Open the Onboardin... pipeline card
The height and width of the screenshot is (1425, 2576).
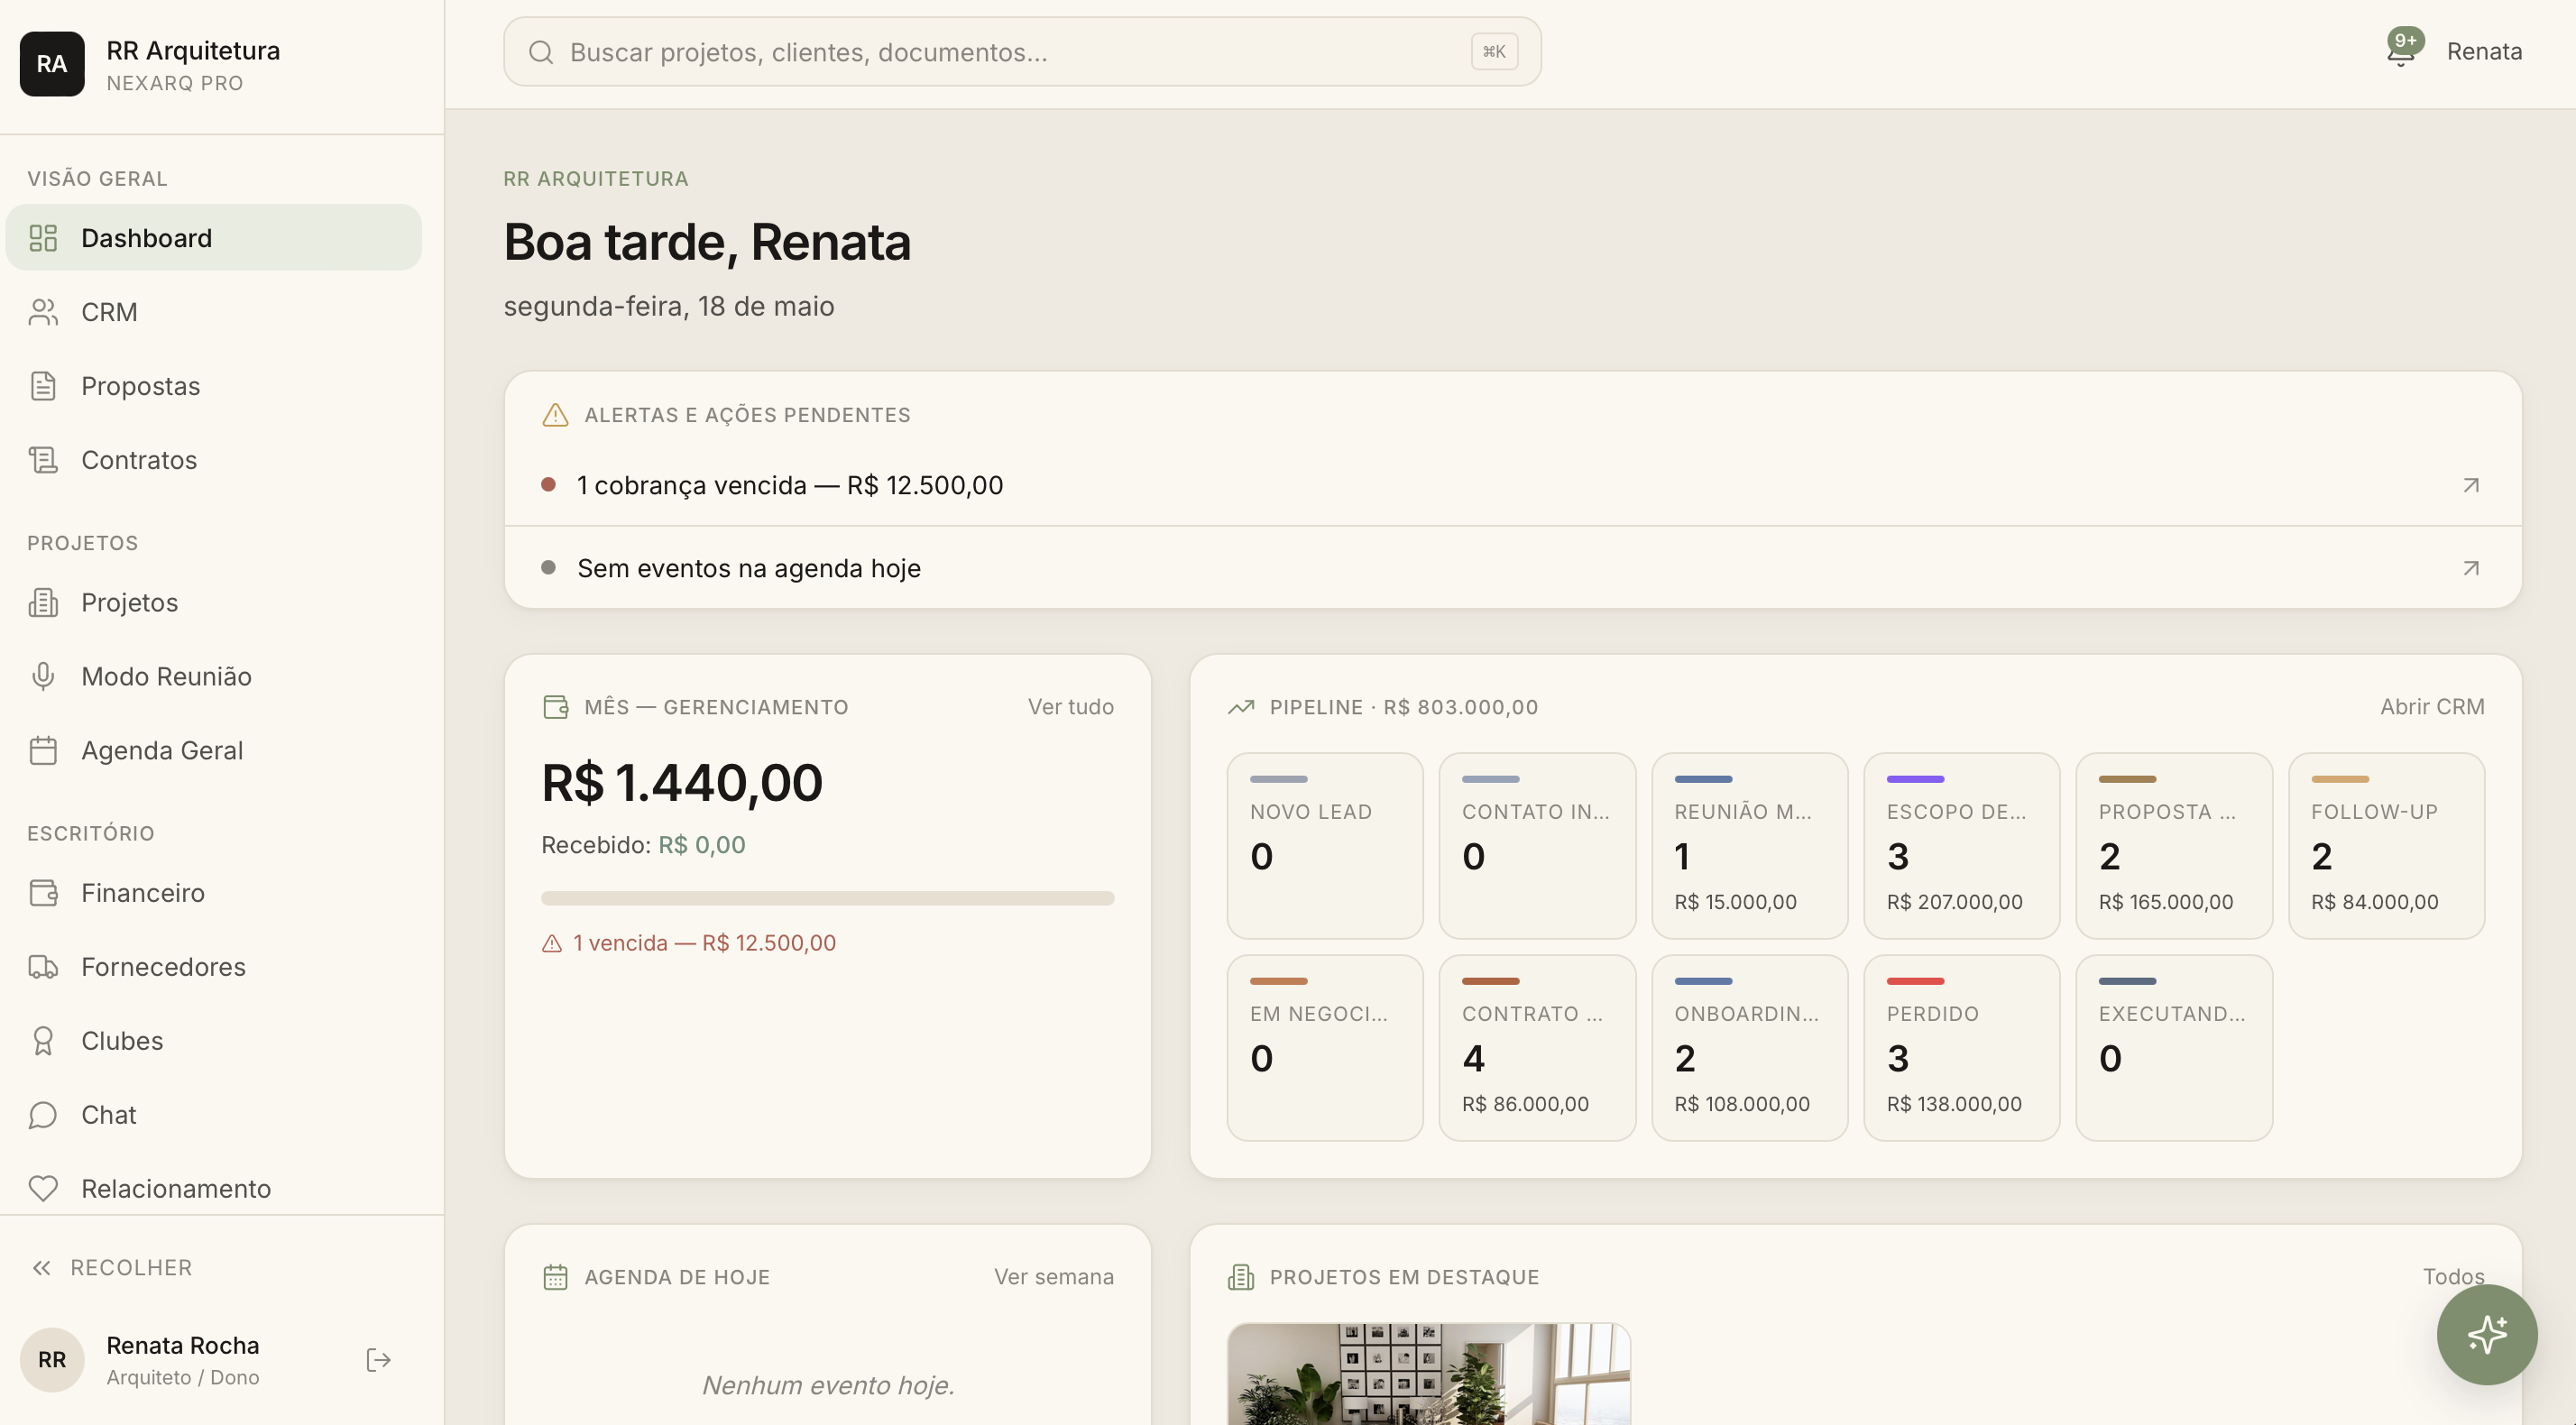click(1749, 1048)
